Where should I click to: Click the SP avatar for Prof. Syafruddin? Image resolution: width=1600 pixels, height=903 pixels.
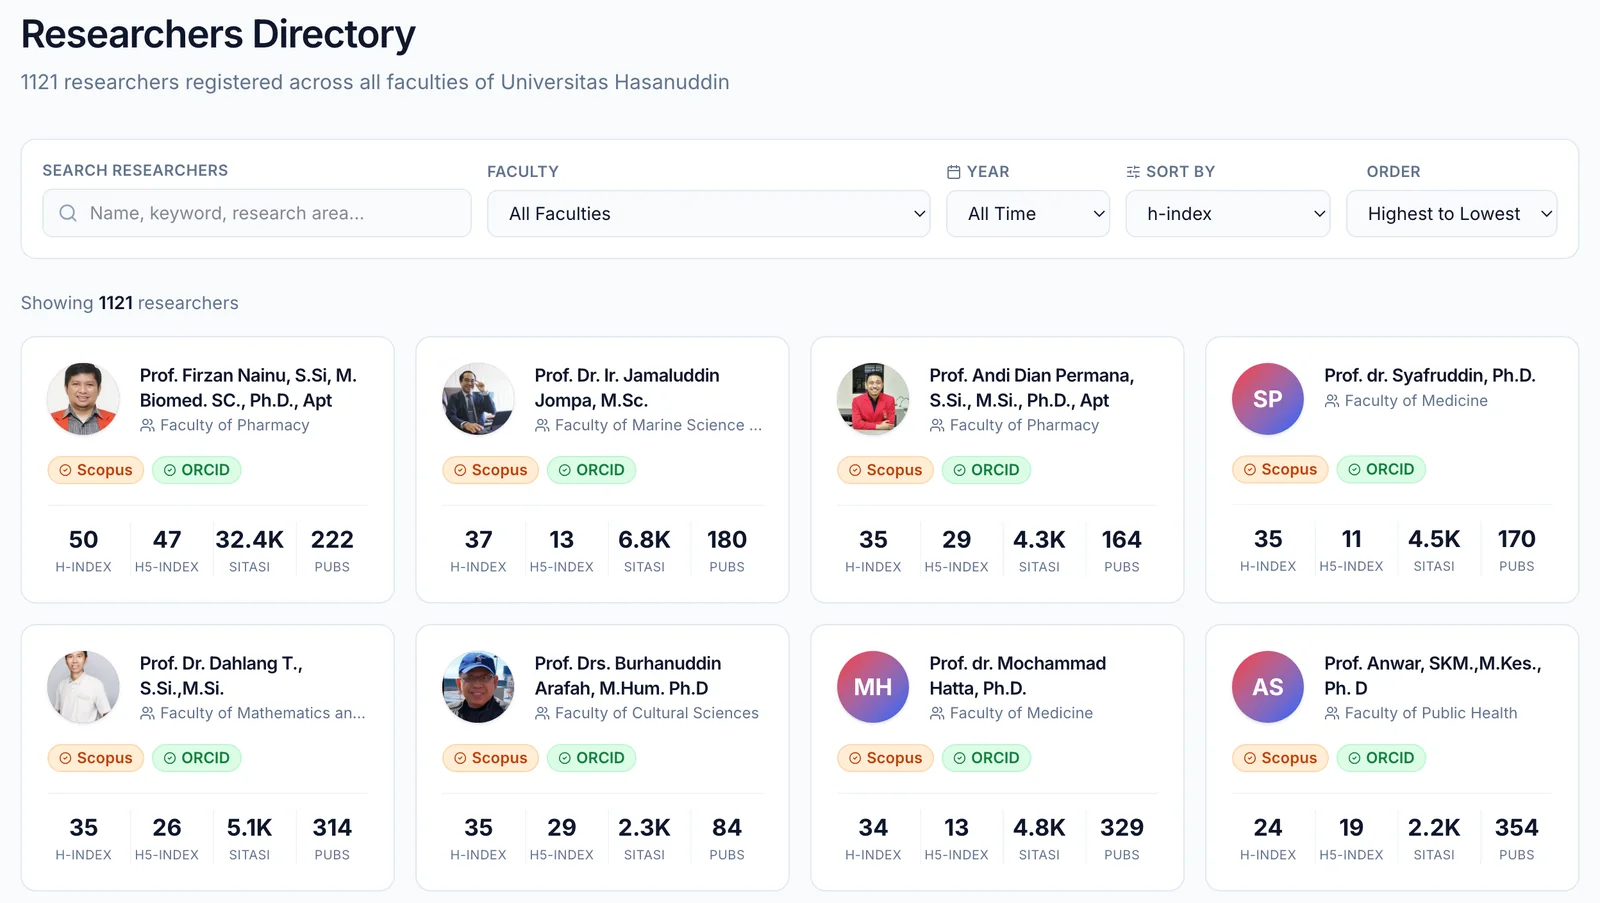1268,399
